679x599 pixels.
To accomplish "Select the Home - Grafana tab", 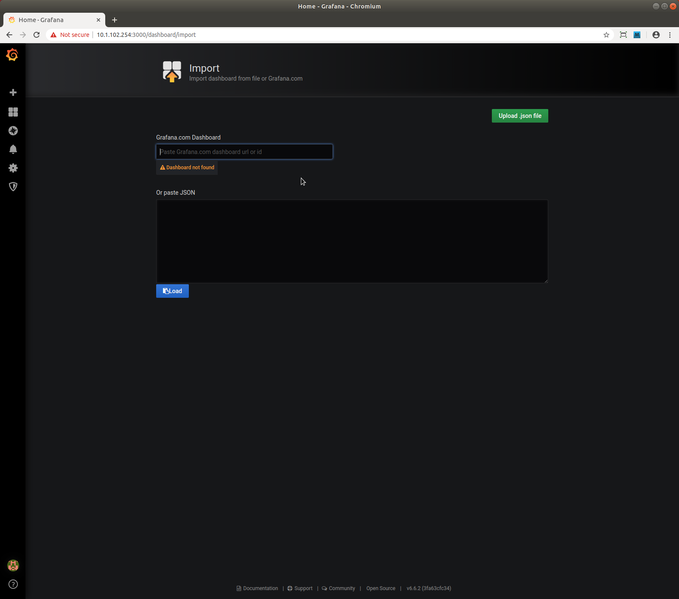I will point(54,20).
